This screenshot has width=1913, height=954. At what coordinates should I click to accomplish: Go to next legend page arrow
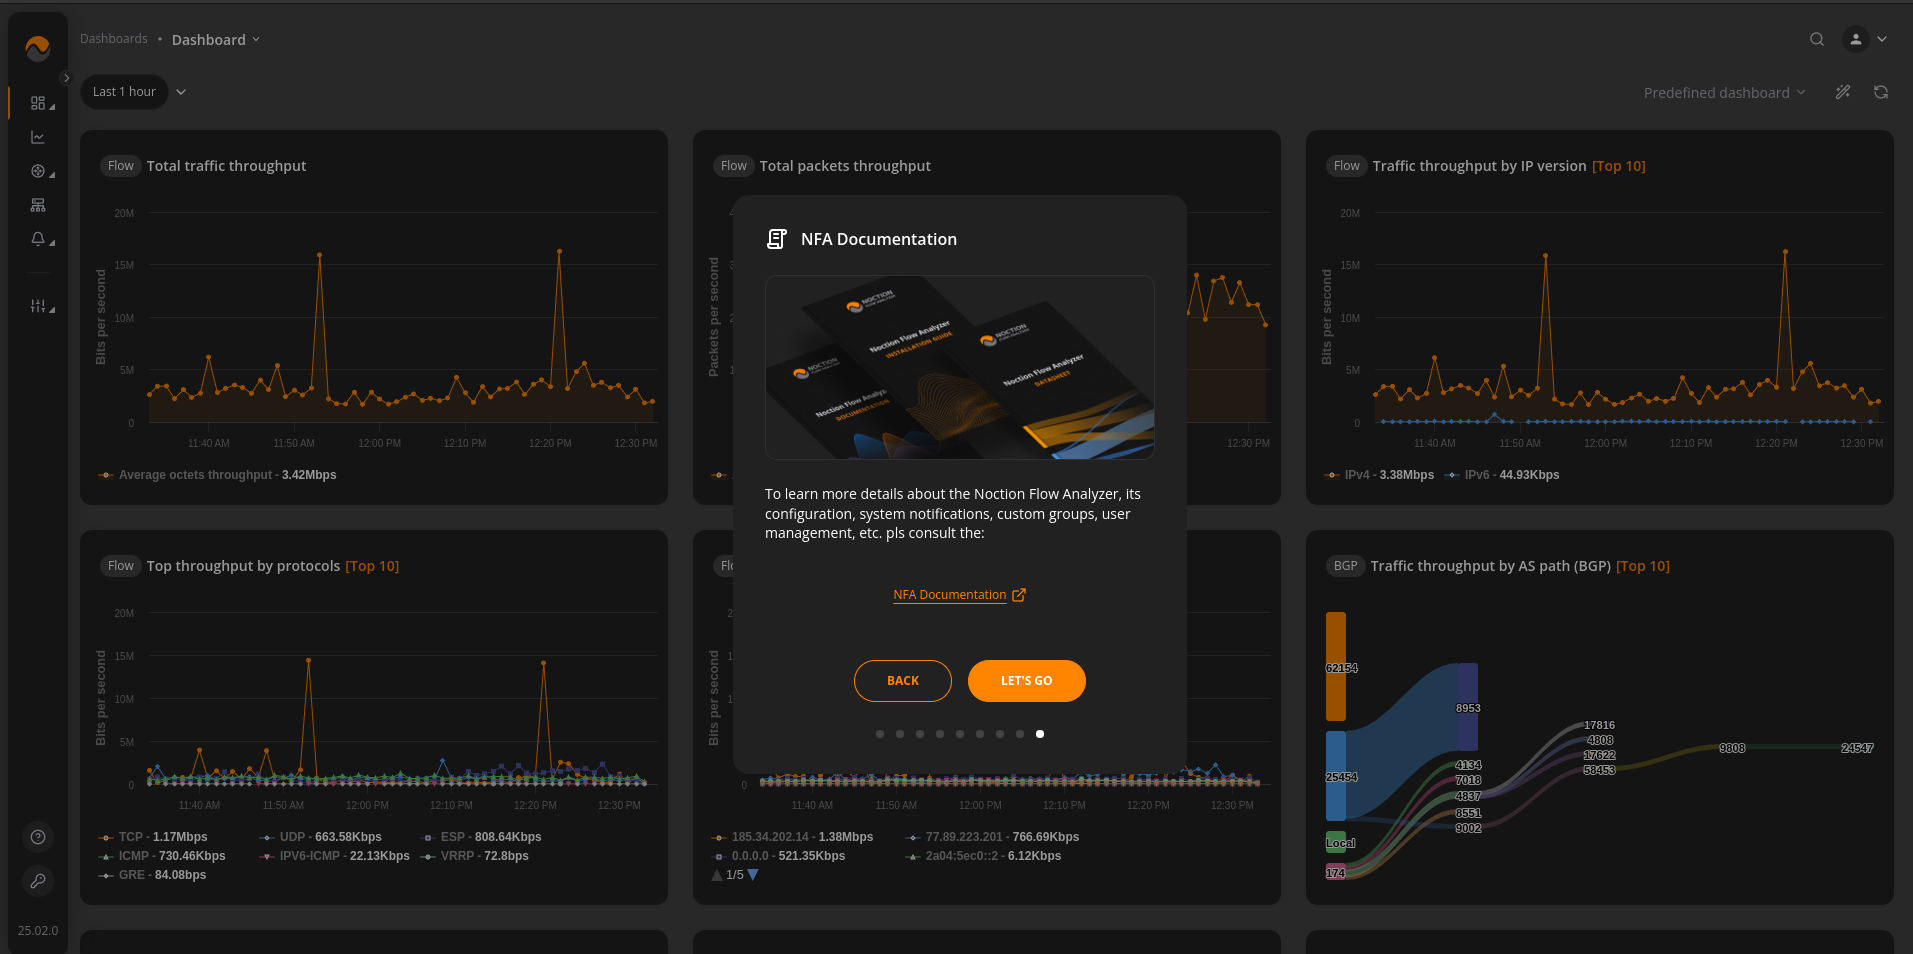point(753,875)
